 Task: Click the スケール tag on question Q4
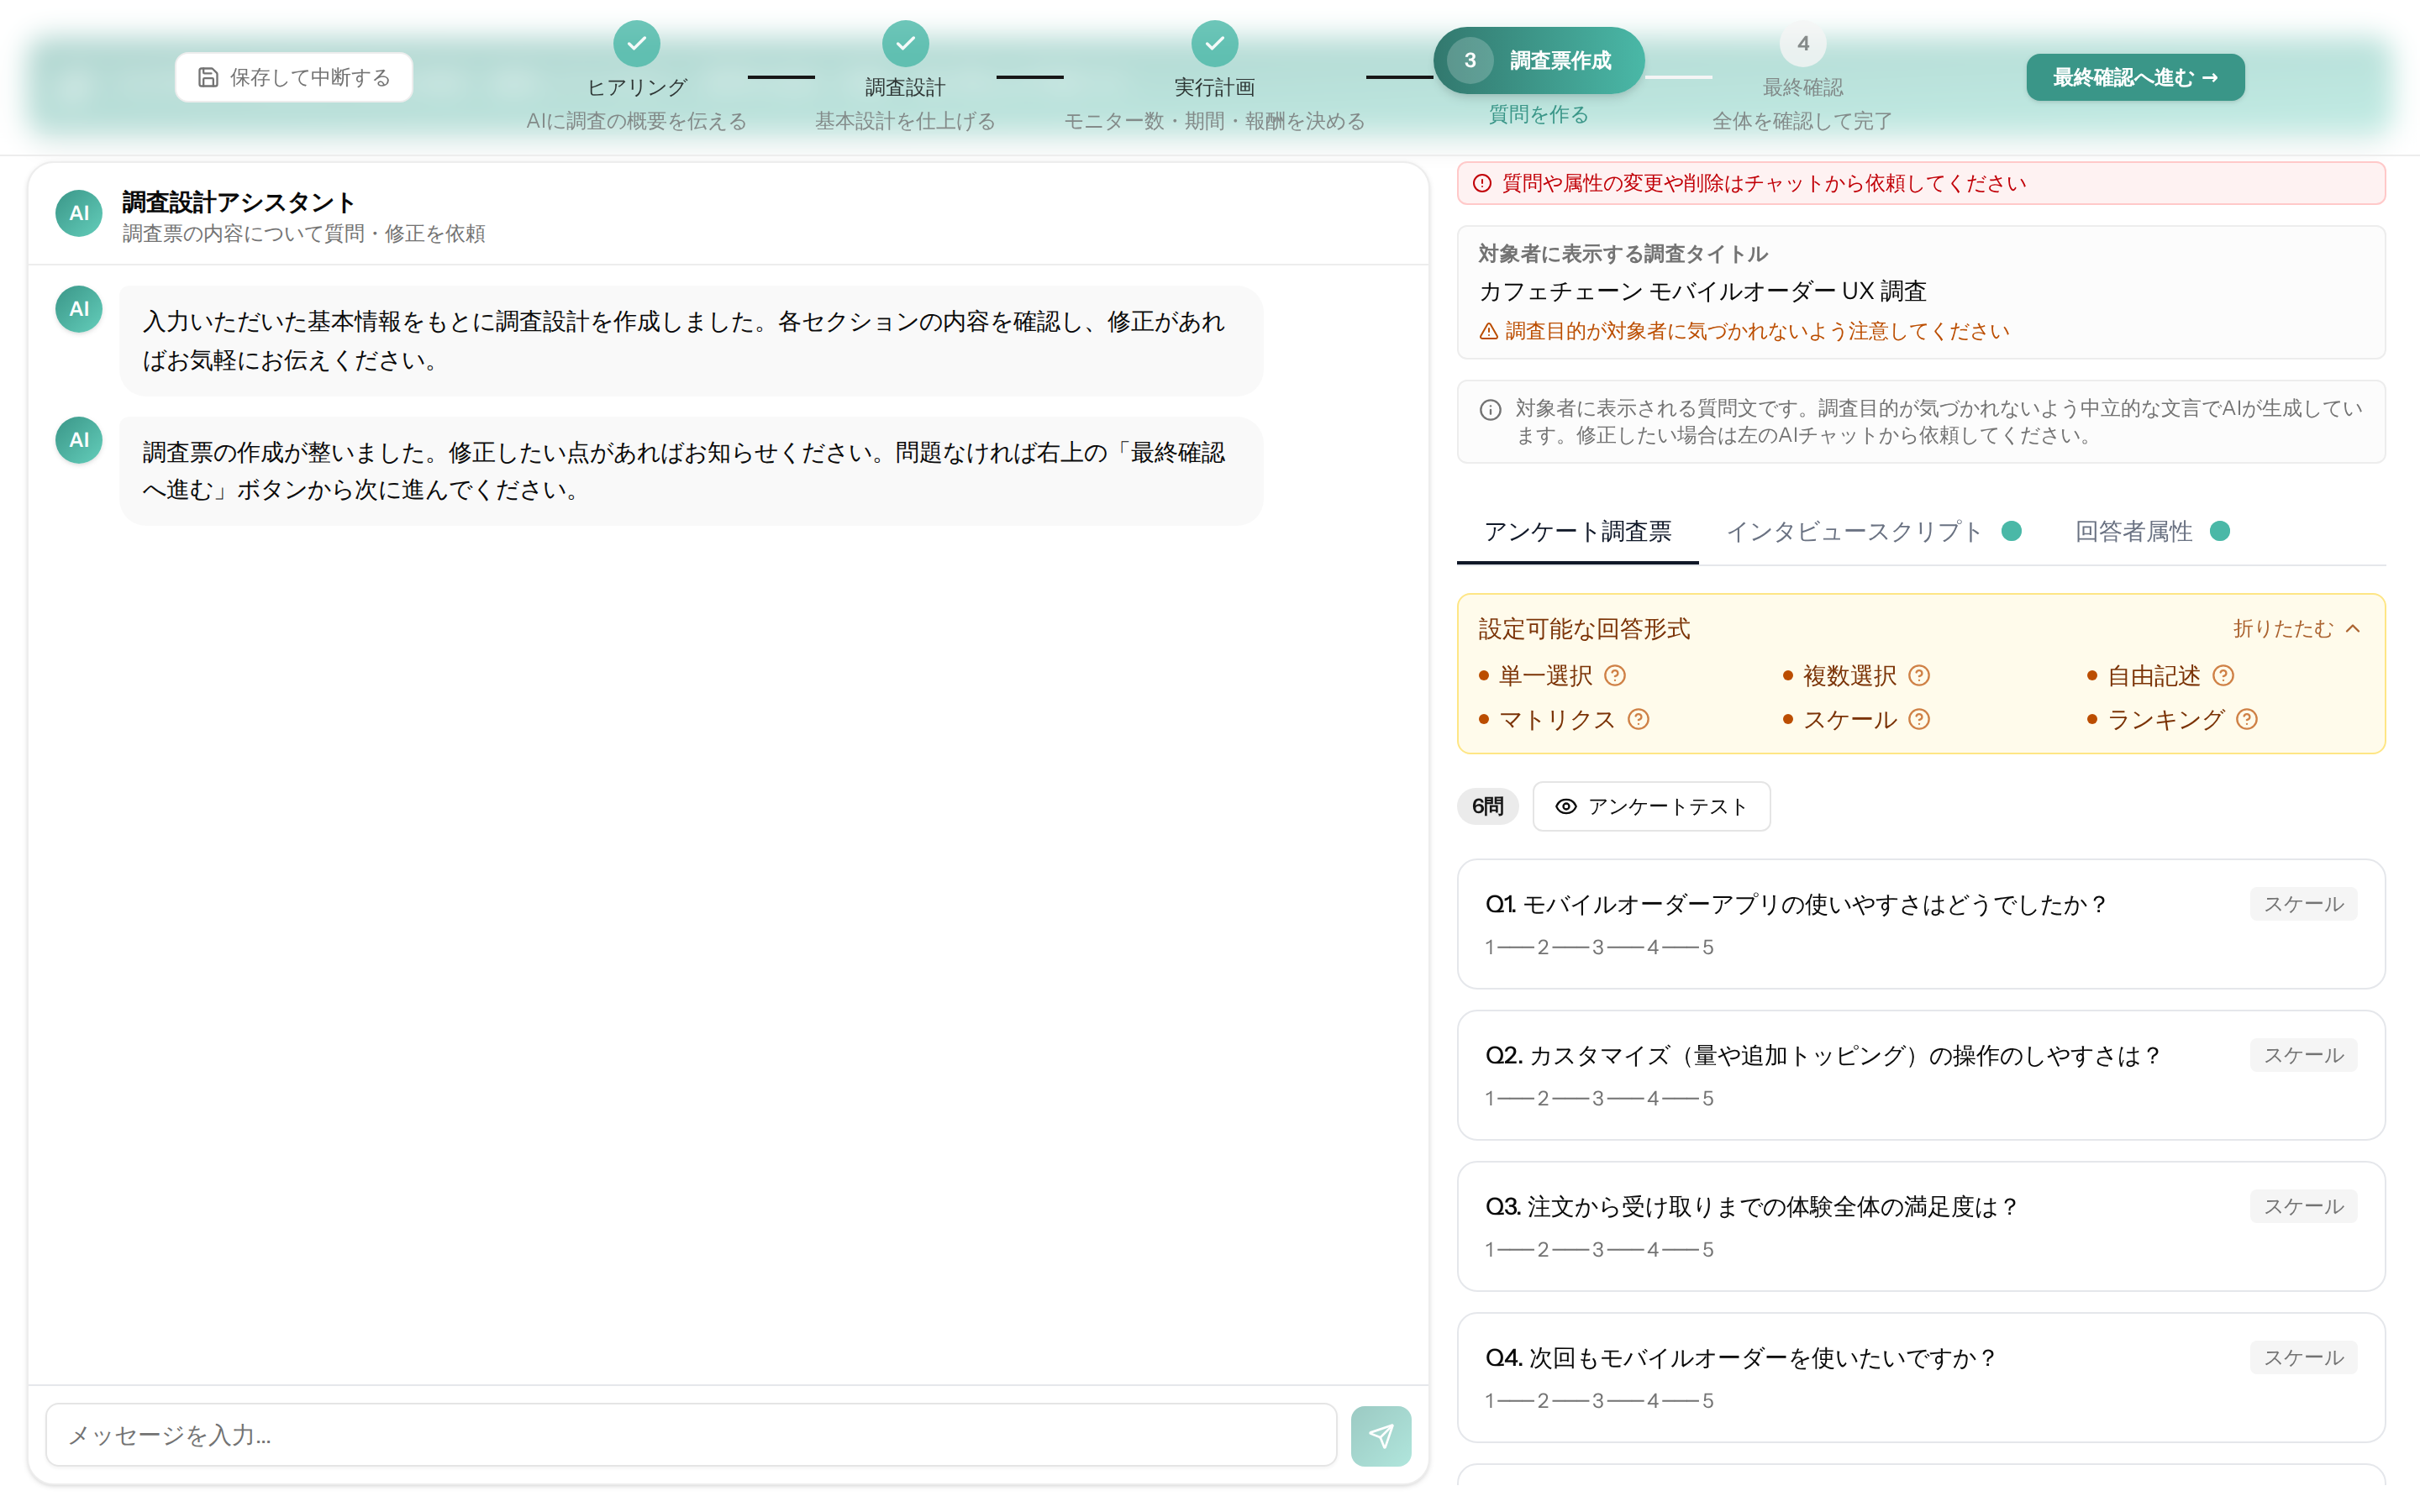pyautogui.click(x=2303, y=1357)
